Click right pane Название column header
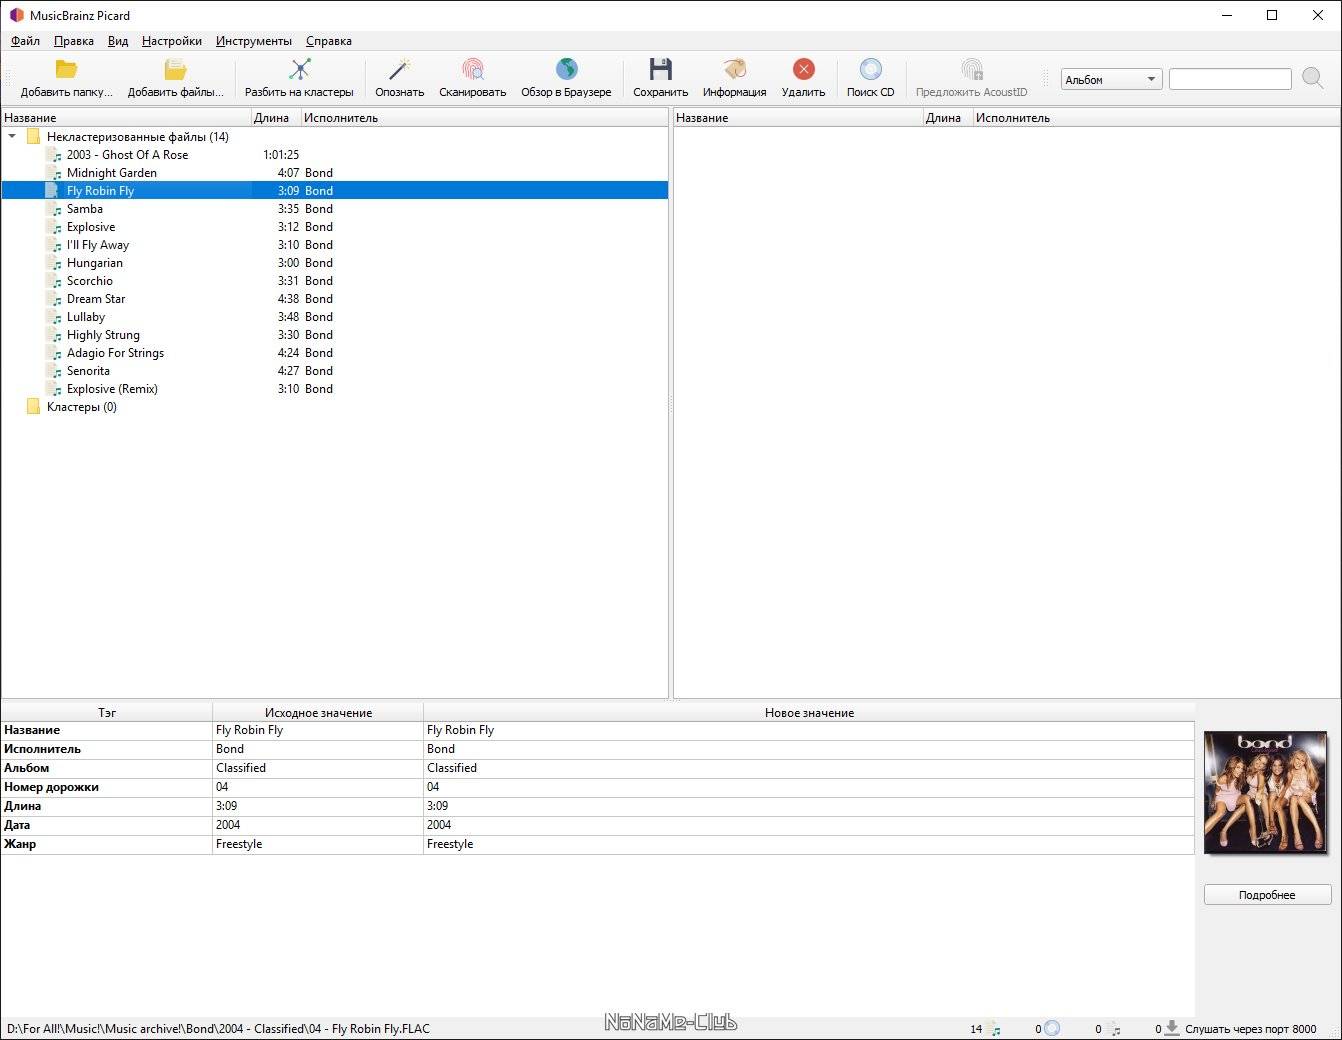1342x1040 pixels. point(798,118)
